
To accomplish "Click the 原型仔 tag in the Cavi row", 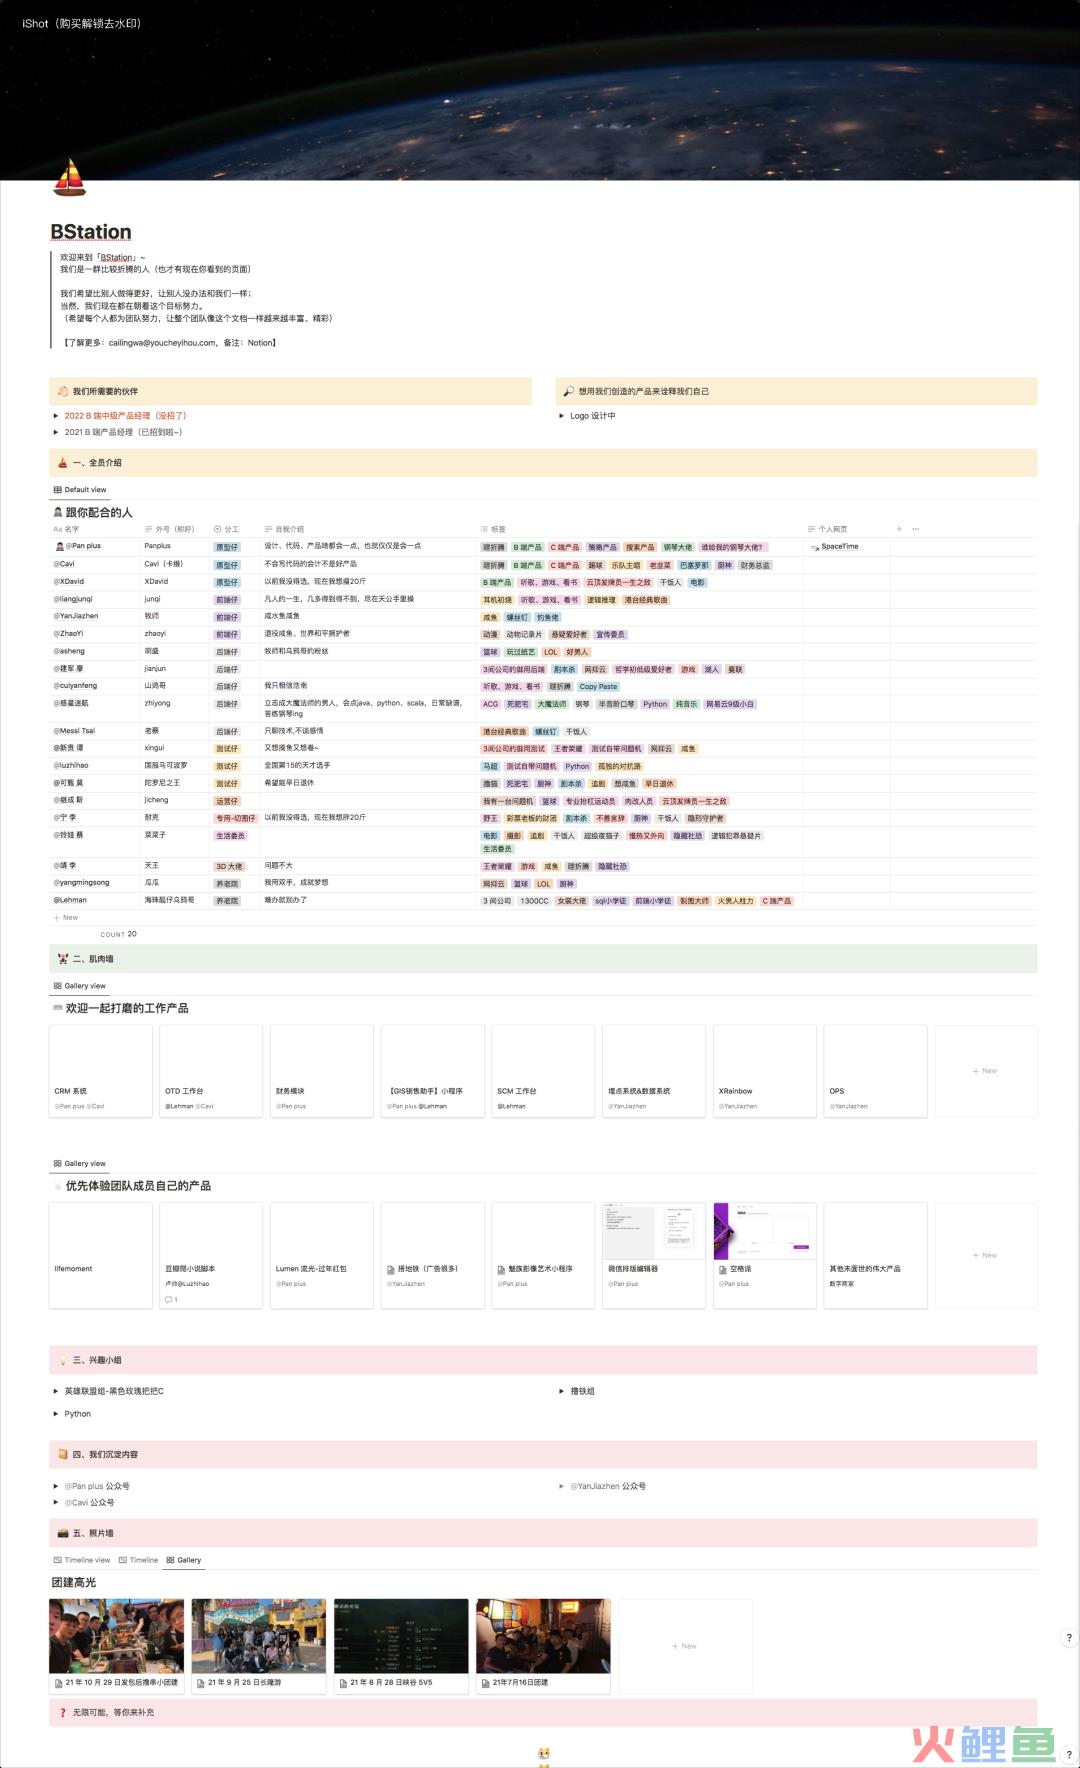I will pos(227,565).
